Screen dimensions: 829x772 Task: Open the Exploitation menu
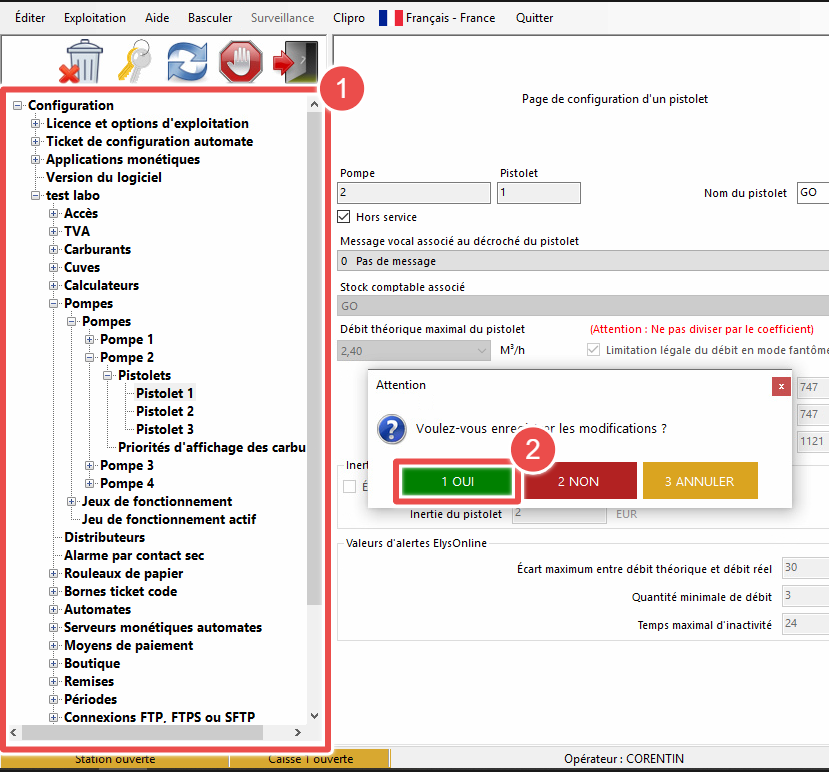[x=95, y=18]
